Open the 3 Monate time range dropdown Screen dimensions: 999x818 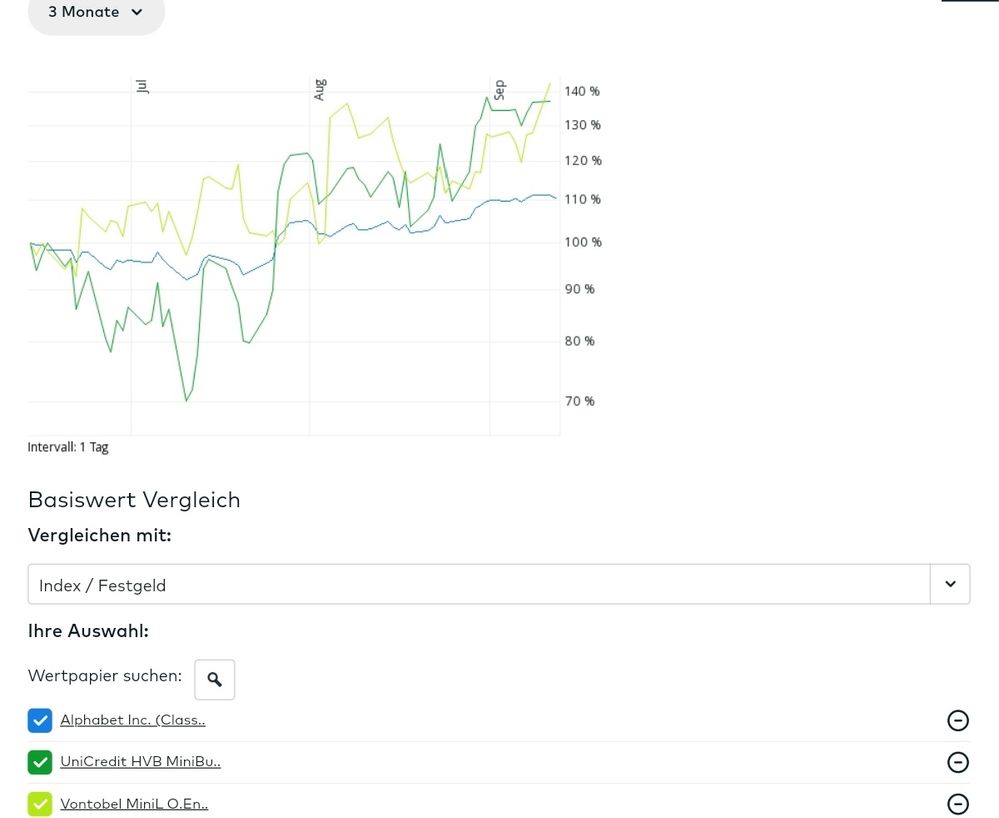pyautogui.click(x=96, y=13)
